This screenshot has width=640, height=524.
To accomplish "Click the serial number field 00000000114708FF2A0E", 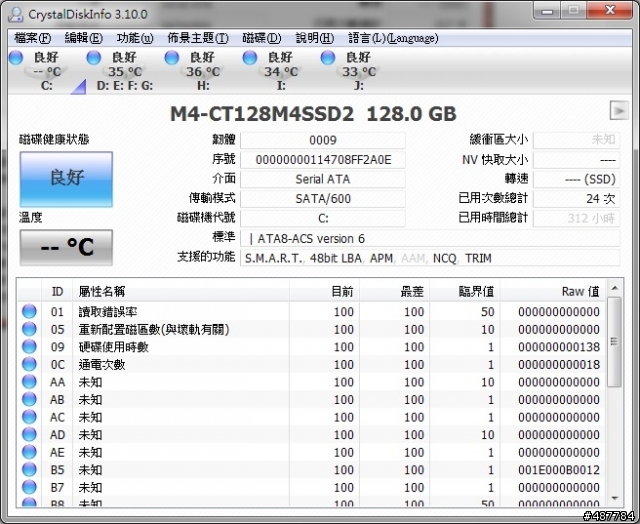I will [x=323, y=160].
